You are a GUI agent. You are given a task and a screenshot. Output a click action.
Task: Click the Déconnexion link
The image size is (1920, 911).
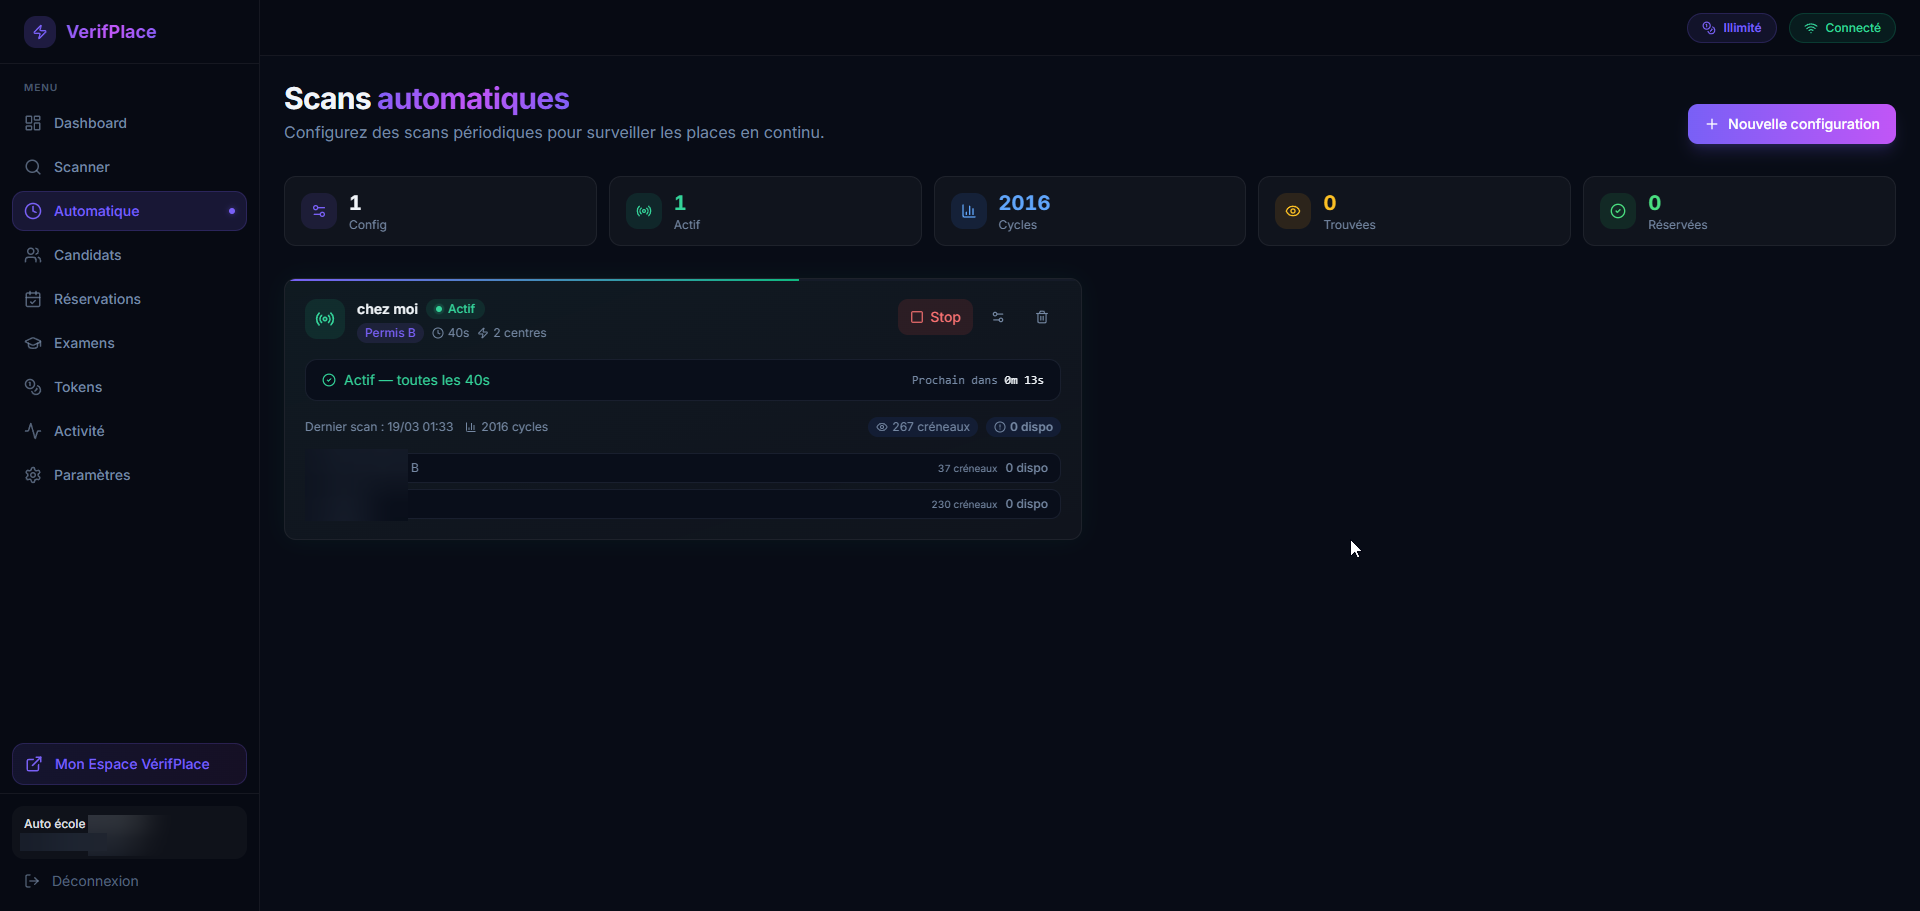(95, 881)
